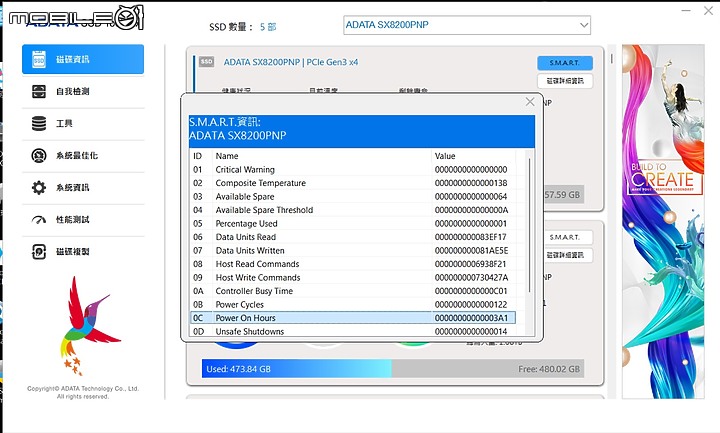Open the 系統資訊 system info tab

point(83,187)
